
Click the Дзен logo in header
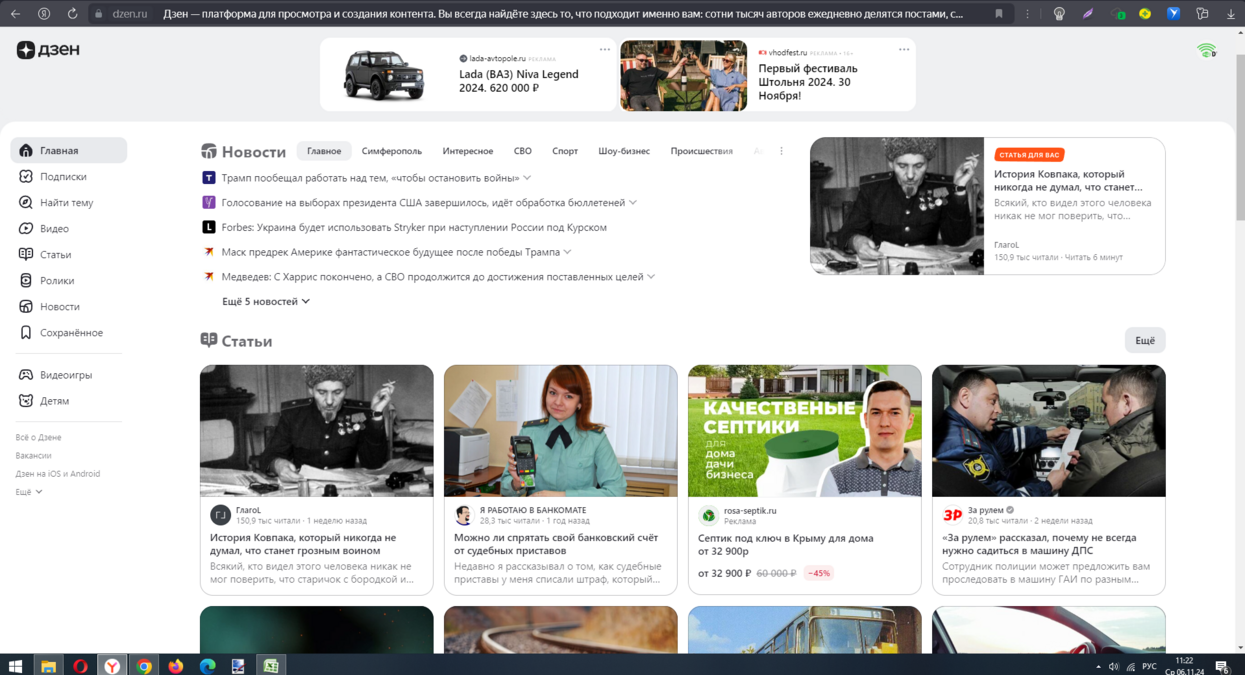pyautogui.click(x=48, y=50)
